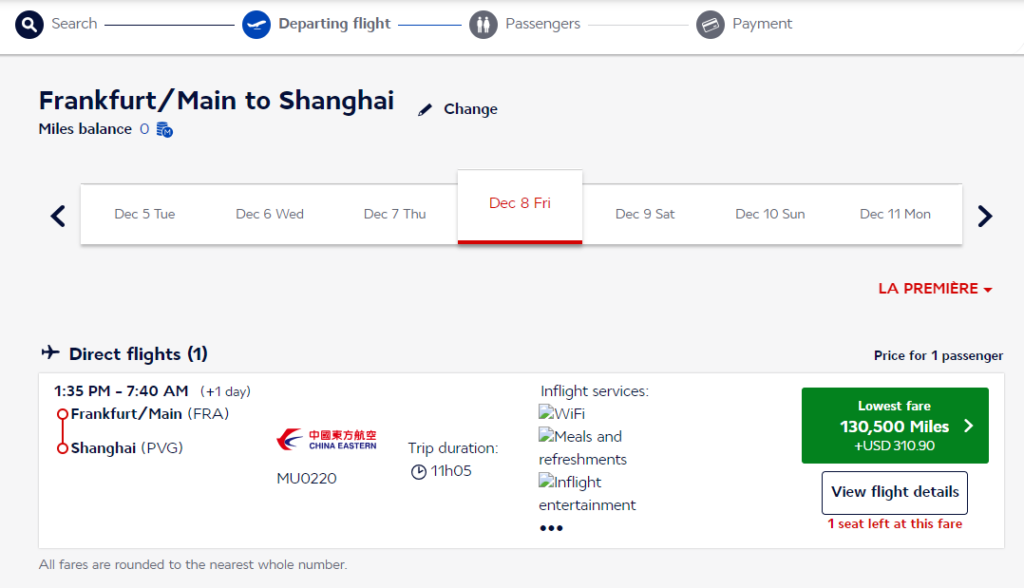Click the Search magnifier icon in the stepper

(28, 24)
